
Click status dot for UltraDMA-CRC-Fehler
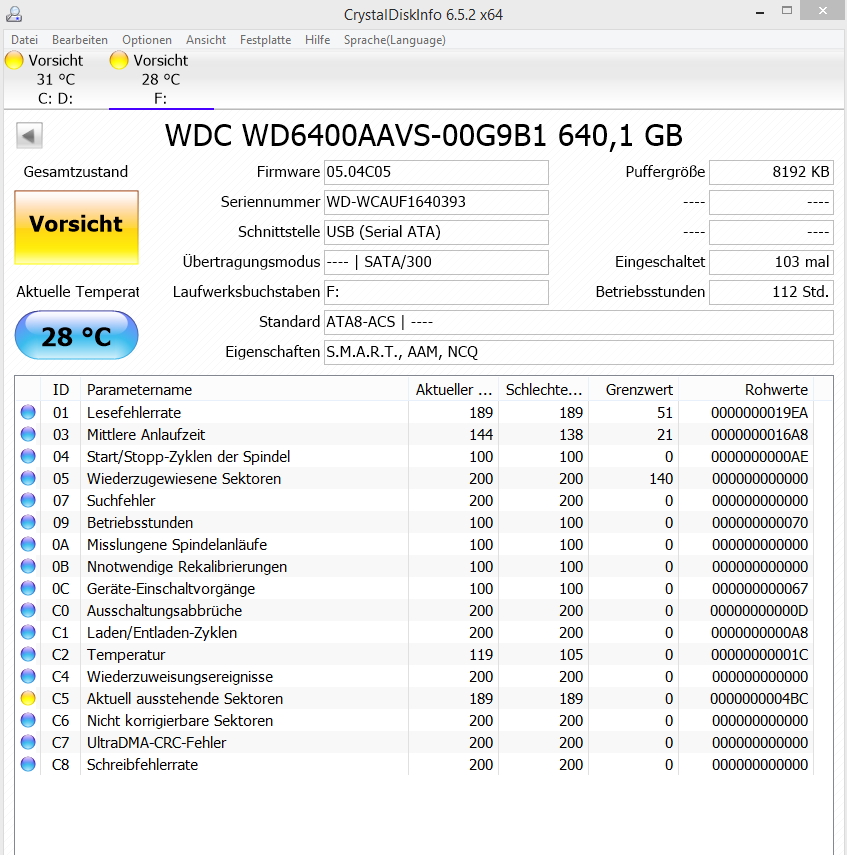point(28,742)
